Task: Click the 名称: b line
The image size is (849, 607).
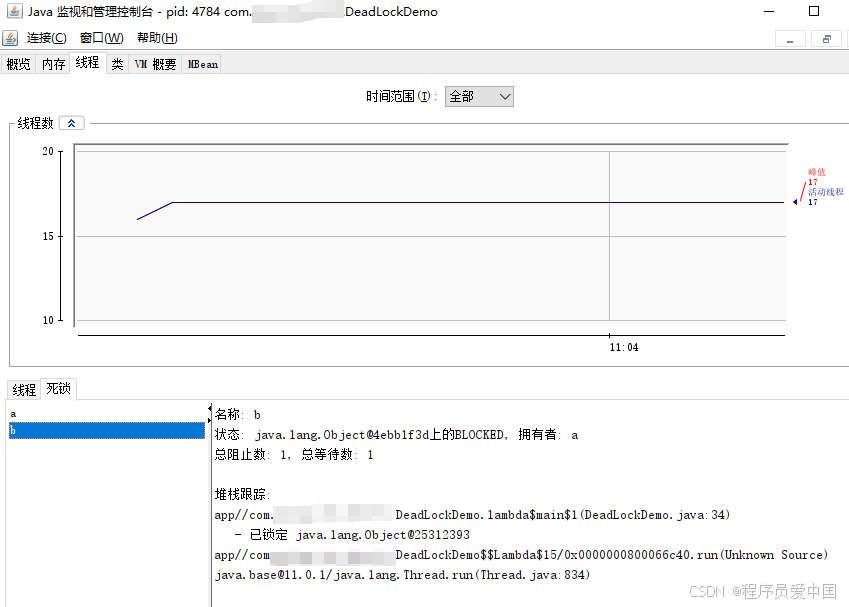Action: coord(238,415)
